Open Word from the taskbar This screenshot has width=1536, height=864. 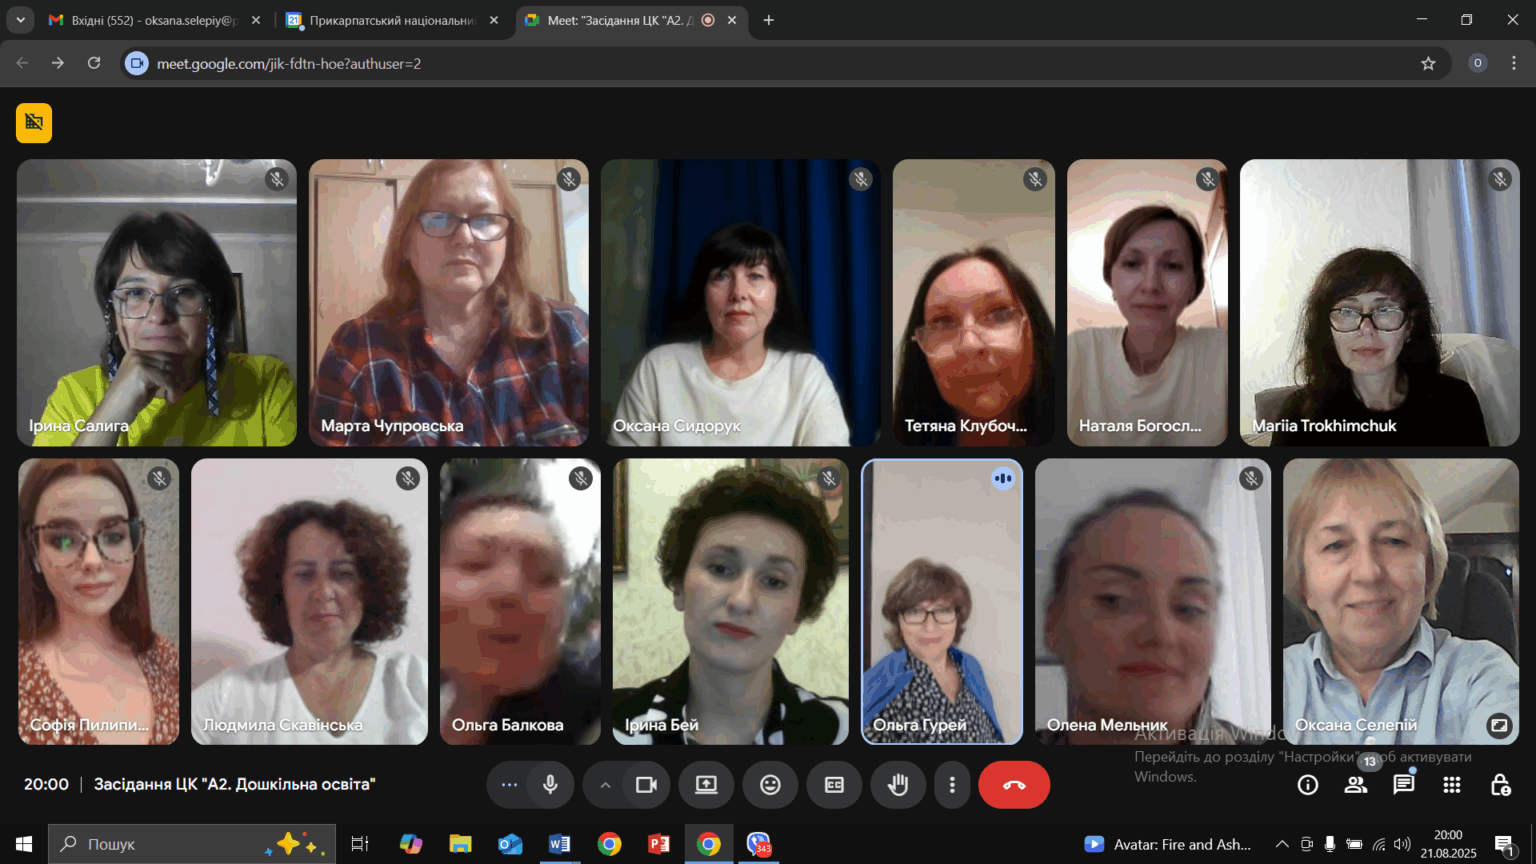[559, 844]
